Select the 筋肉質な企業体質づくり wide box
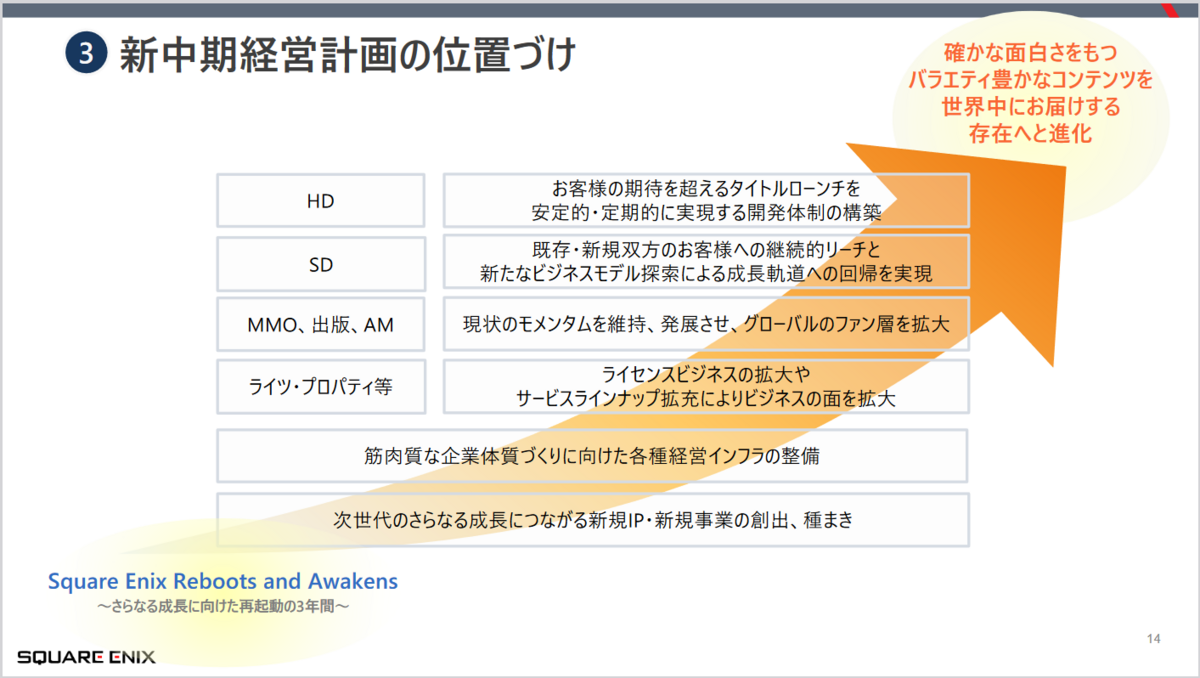The image size is (1200, 678). click(592, 456)
